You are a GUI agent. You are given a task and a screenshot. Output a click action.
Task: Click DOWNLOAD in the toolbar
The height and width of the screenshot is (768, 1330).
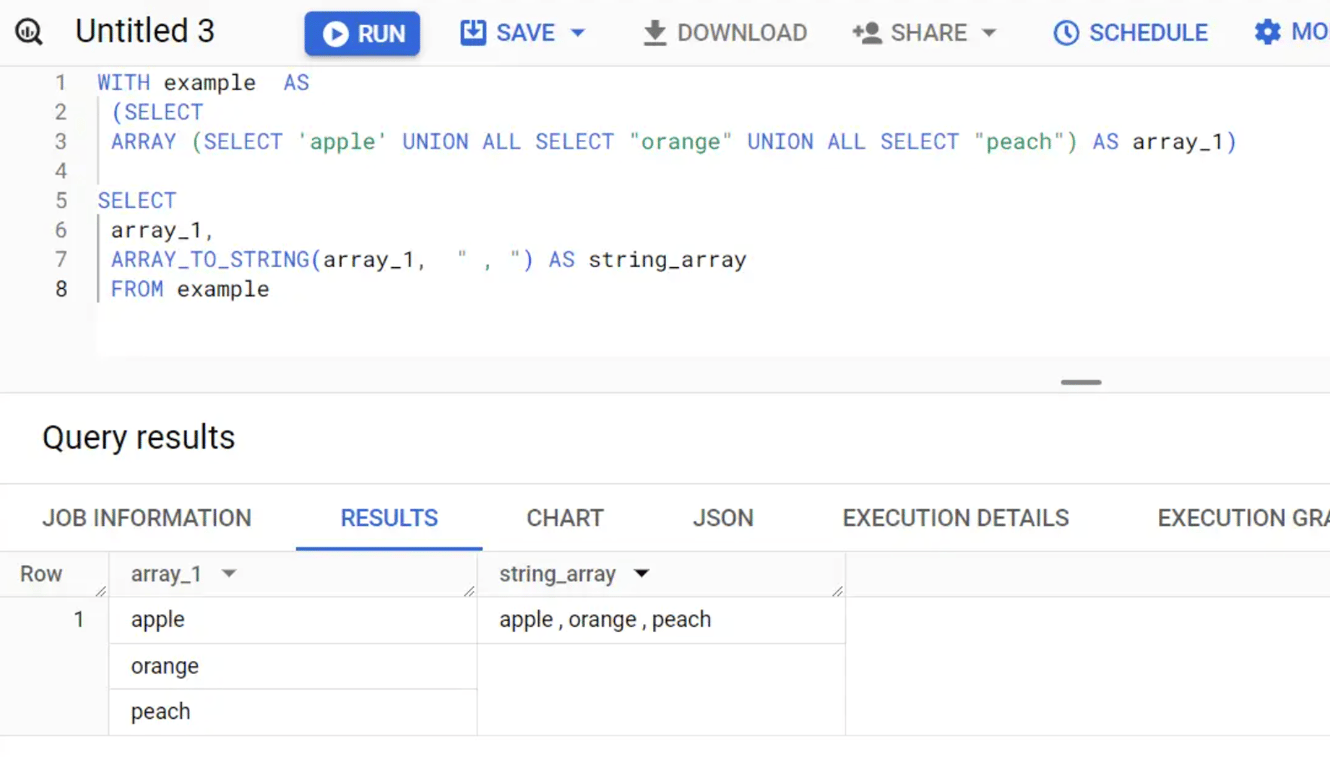725,32
